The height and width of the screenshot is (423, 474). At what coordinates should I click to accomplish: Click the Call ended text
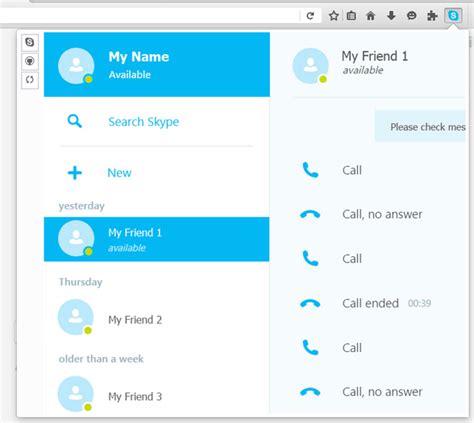371,303
